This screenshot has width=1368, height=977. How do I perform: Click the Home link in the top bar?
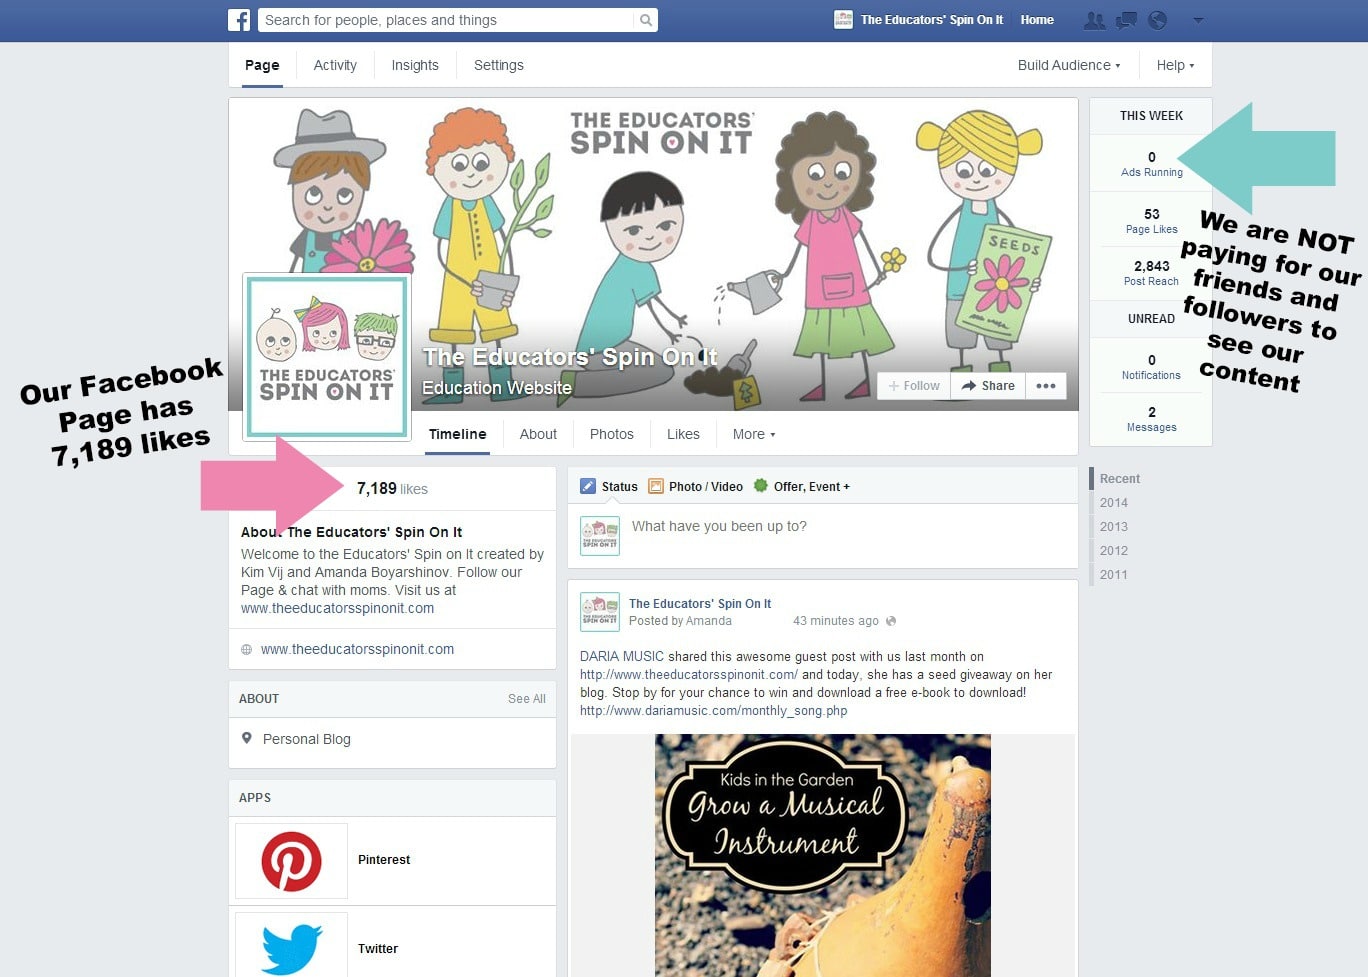point(1037,20)
